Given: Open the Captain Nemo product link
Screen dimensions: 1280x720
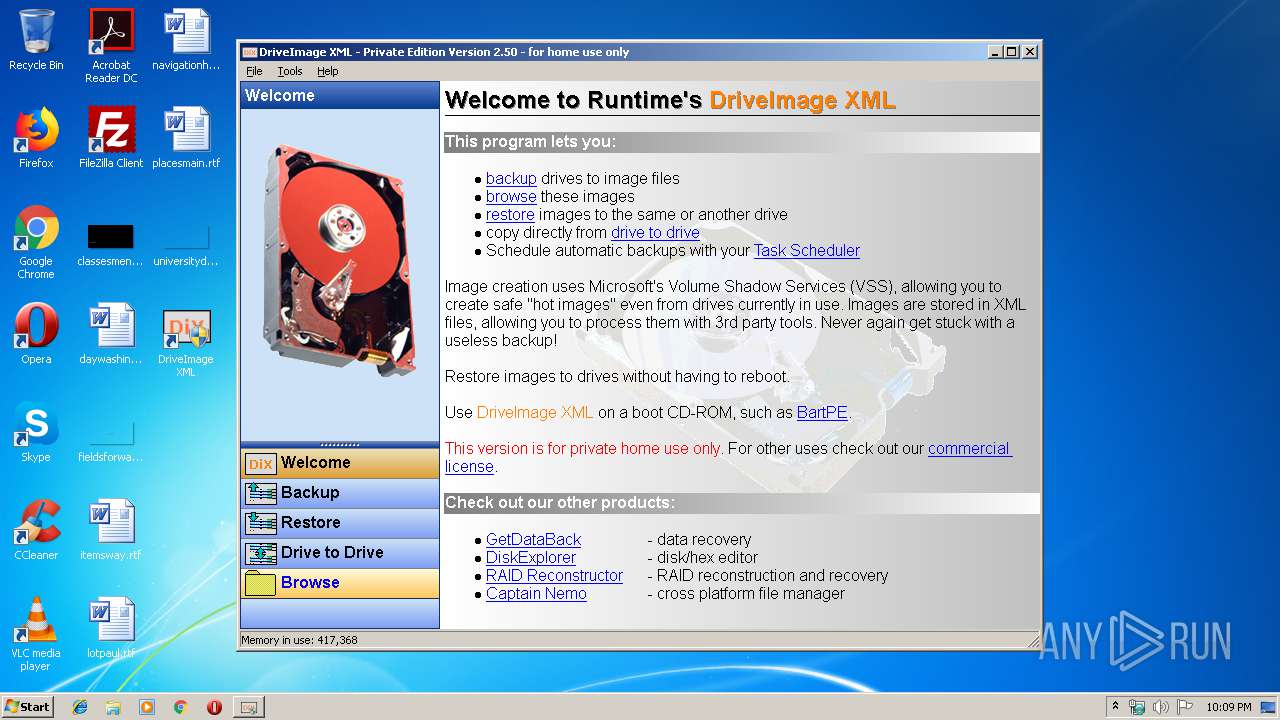Looking at the screenshot, I should 536,594.
